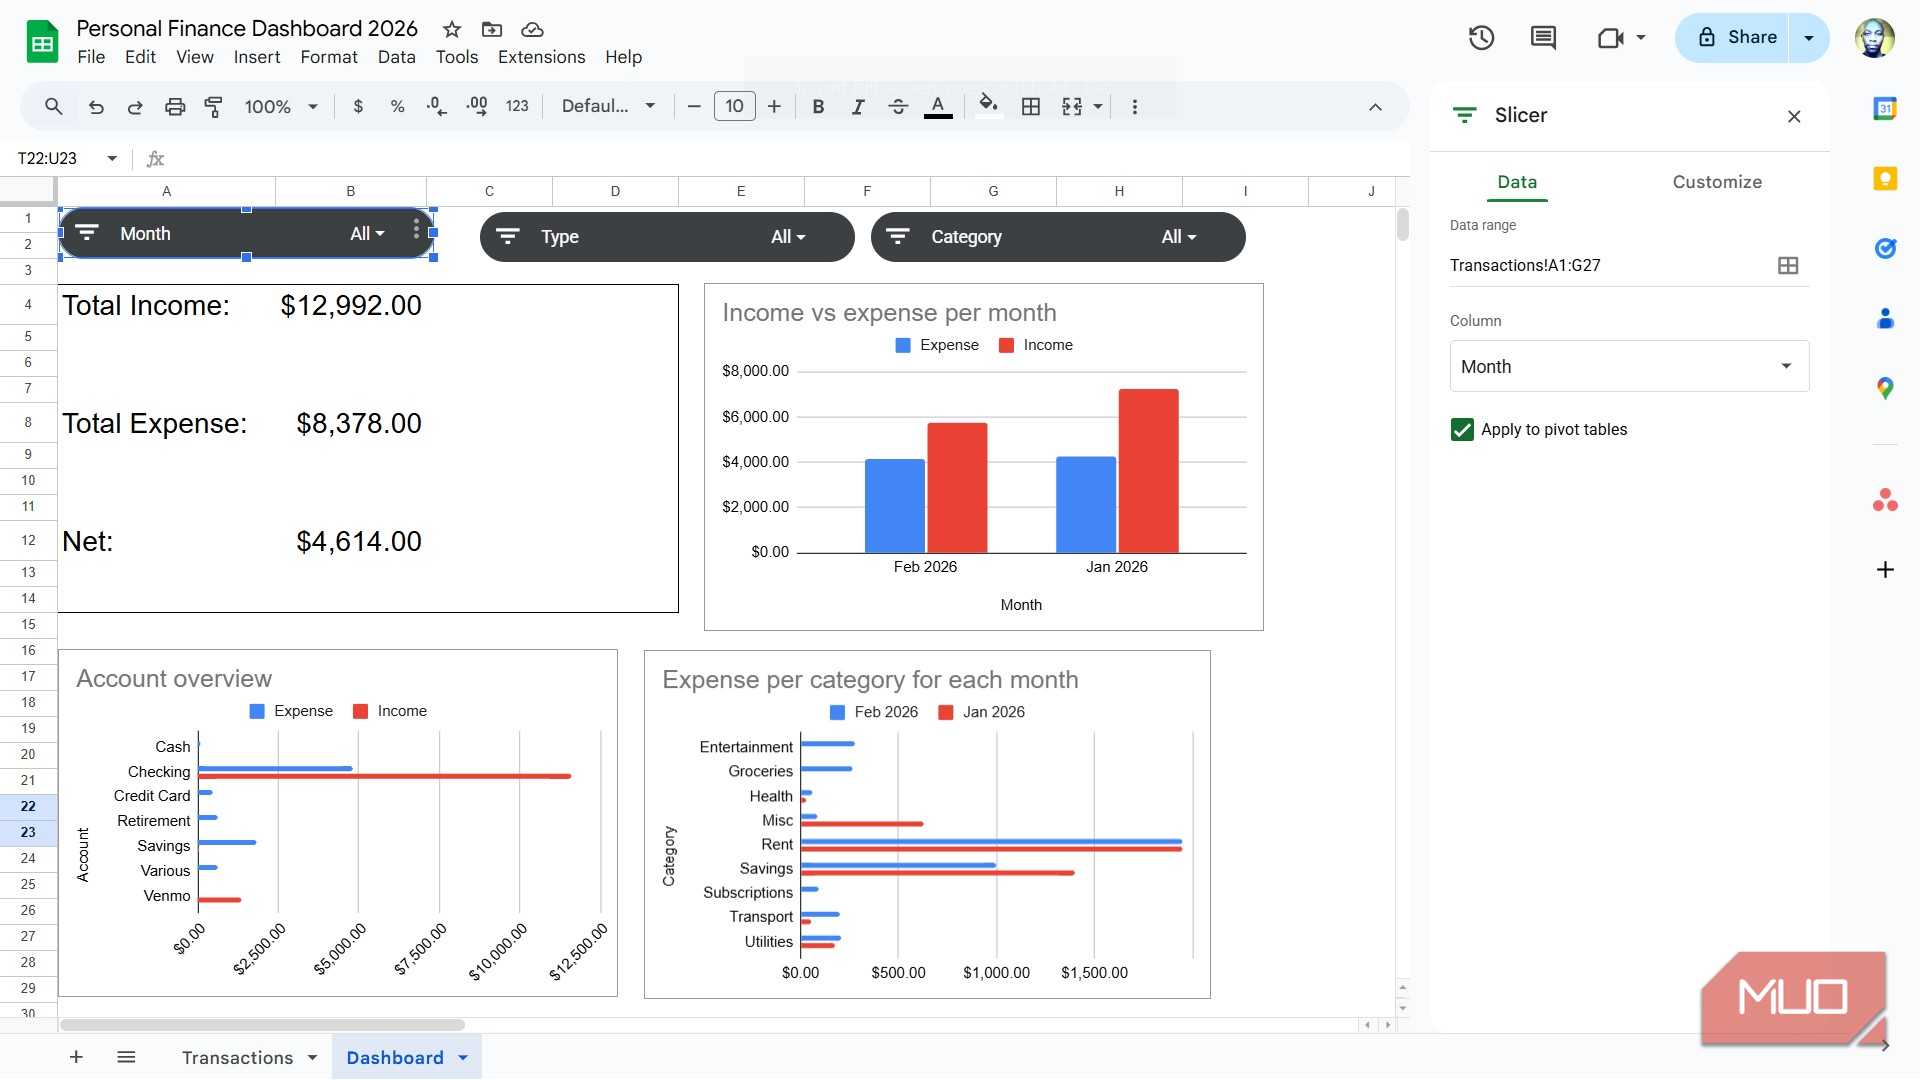Viewport: 1920px width, 1080px height.
Task: Open the fill color picker
Action: (988, 106)
